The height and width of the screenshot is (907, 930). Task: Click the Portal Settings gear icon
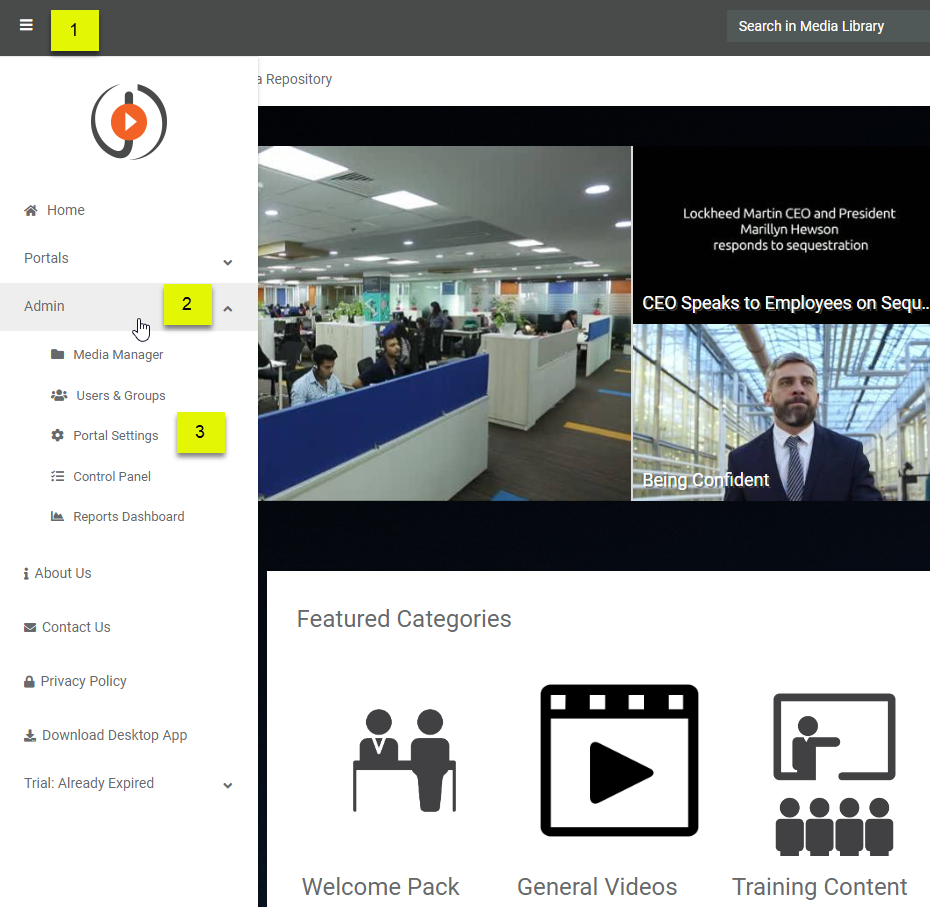57,436
